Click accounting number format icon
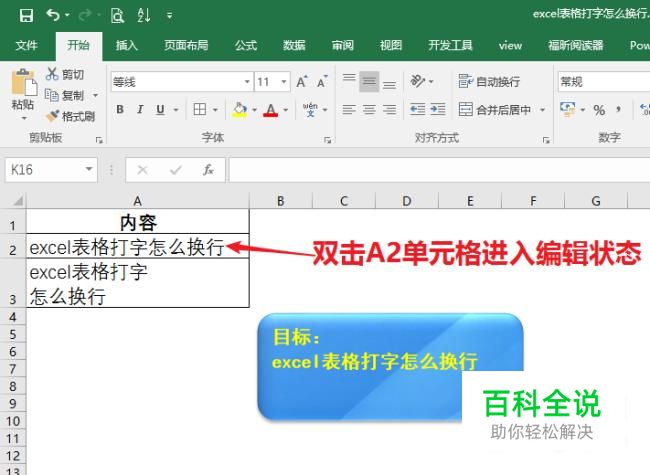The height and width of the screenshot is (475, 650). 568,109
